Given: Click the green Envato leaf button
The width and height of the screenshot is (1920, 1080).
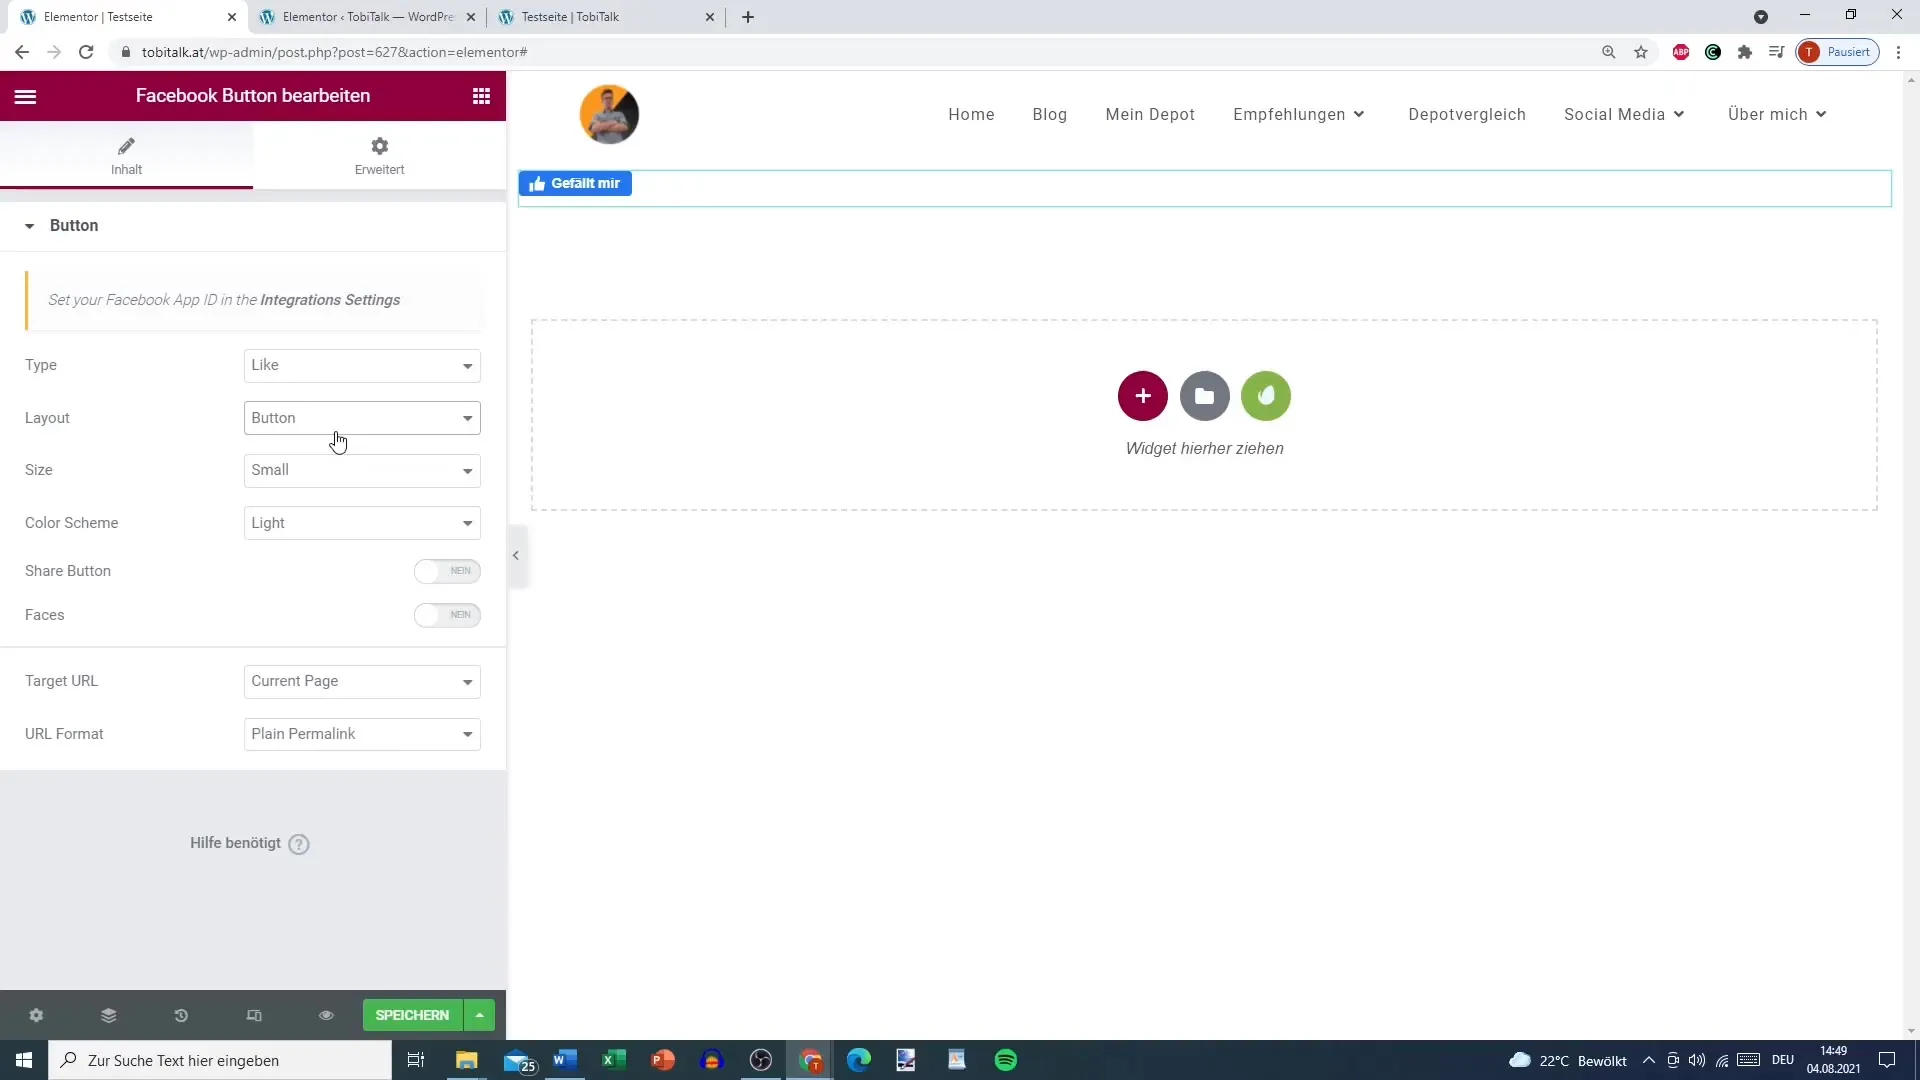Looking at the screenshot, I should coord(1266,396).
